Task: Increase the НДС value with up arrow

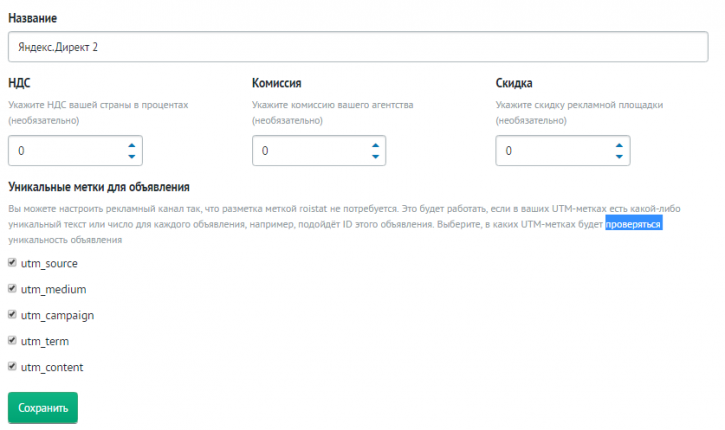Action: coord(132,145)
